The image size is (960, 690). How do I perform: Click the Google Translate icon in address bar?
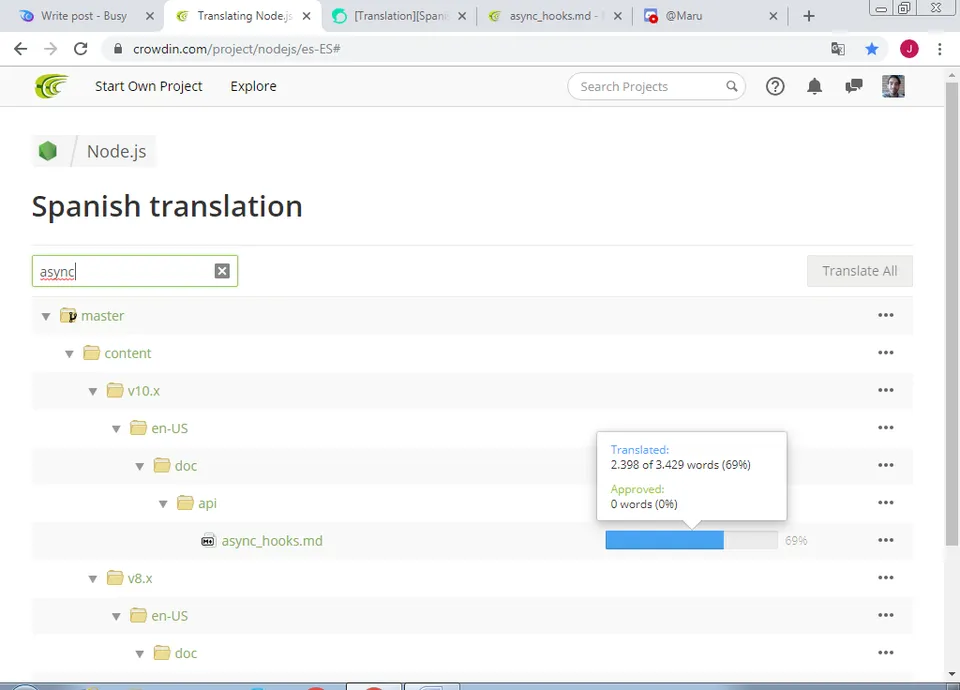838,49
